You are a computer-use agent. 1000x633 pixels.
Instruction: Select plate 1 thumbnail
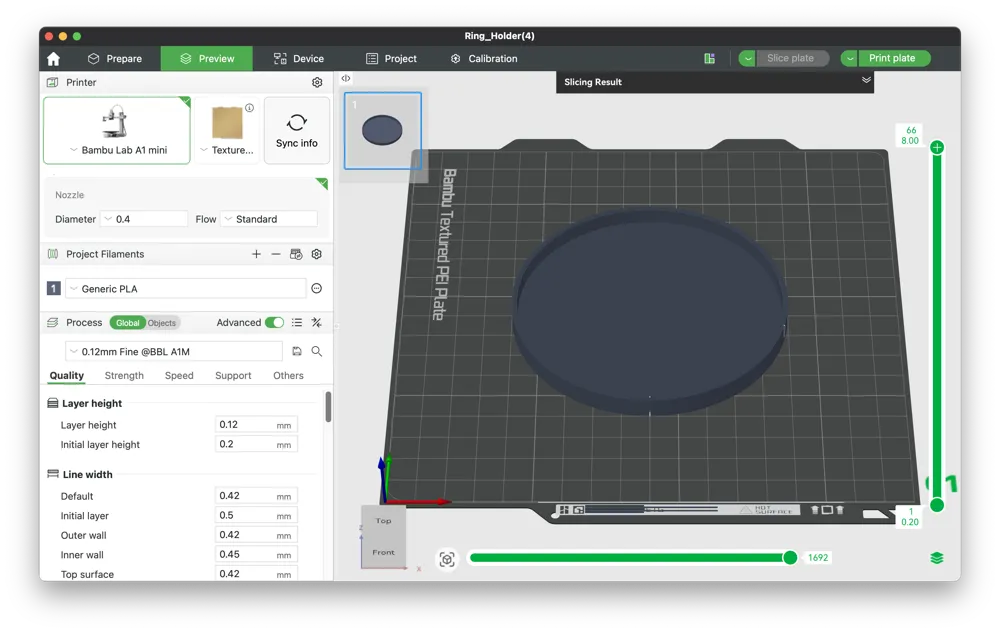coord(383,131)
